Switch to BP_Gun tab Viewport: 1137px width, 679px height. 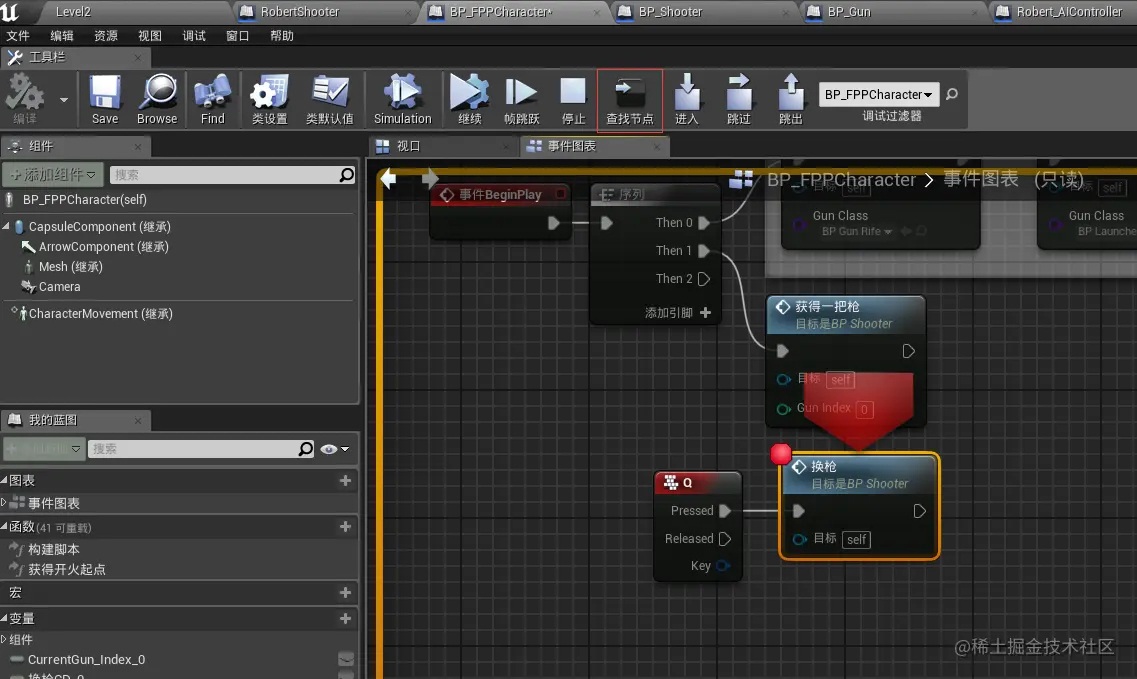point(893,12)
